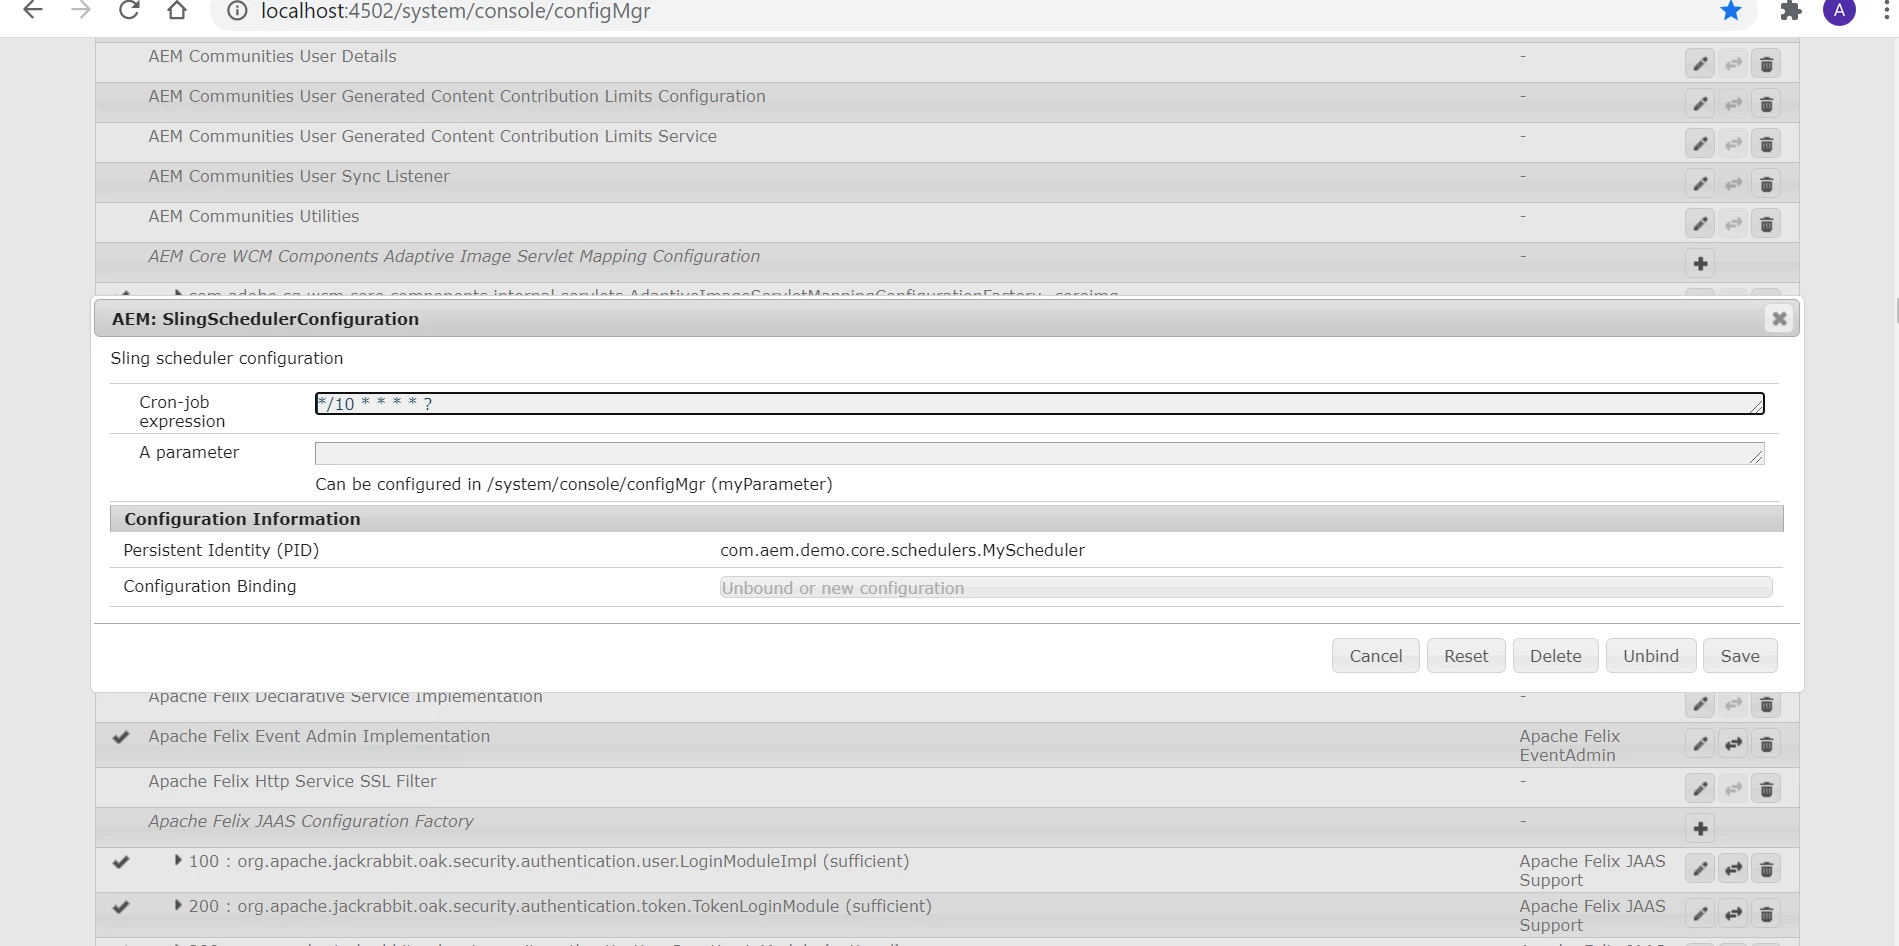Delete Contribution Limits Service trash icon
The height and width of the screenshot is (946, 1899).
point(1766,144)
